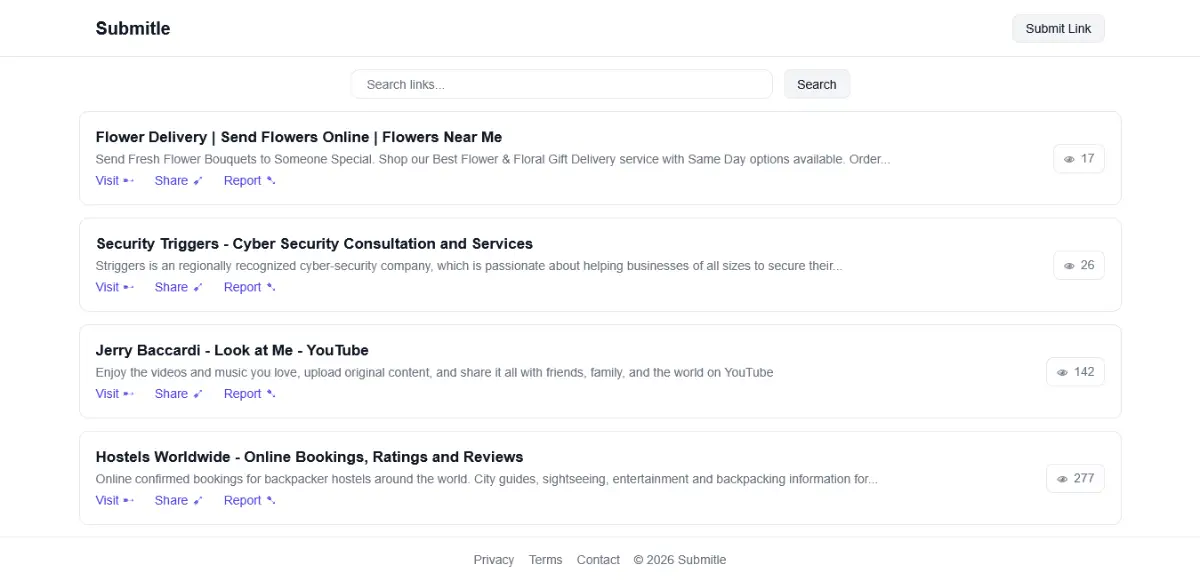Viewport: 1200px width, 581px height.
Task: Visit the Hostels Worldwide link
Action: coord(115,500)
